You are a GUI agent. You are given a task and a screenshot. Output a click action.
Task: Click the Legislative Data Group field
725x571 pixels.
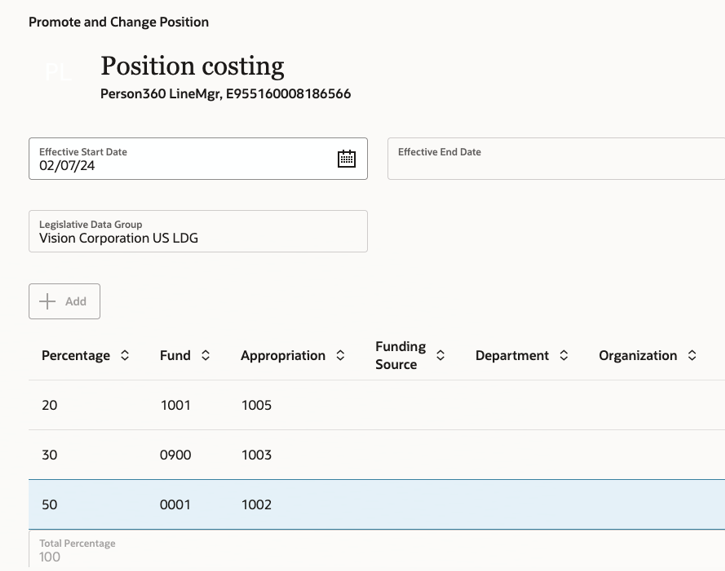(198, 231)
